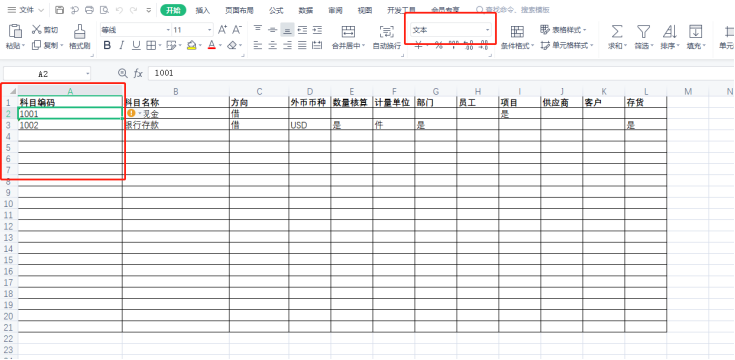The height and width of the screenshot is (360, 735).
Task: Open the number format dropdown showing 文本
Action: click(451, 30)
